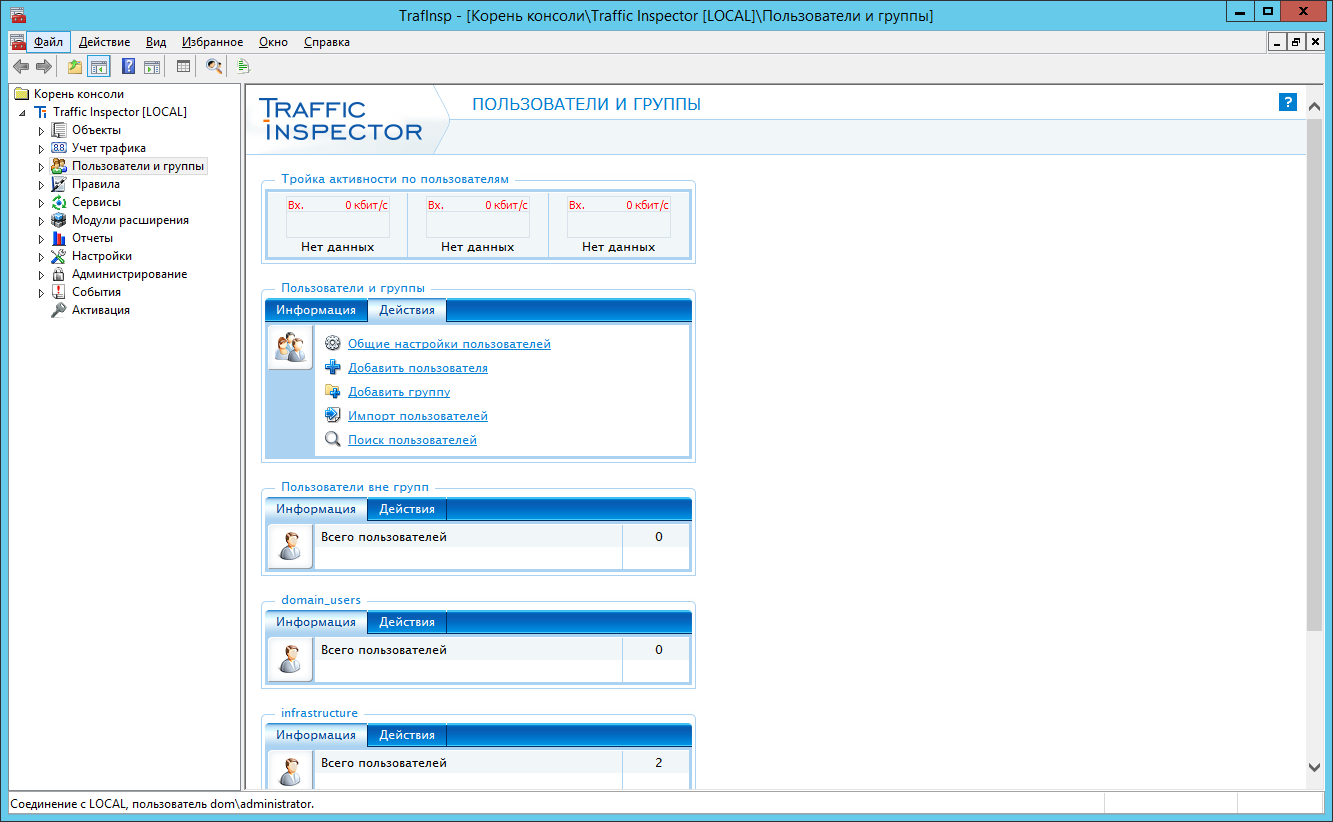This screenshot has height=822, width=1333.
Task: Select Корень консоли tree root
Action: pos(79,94)
